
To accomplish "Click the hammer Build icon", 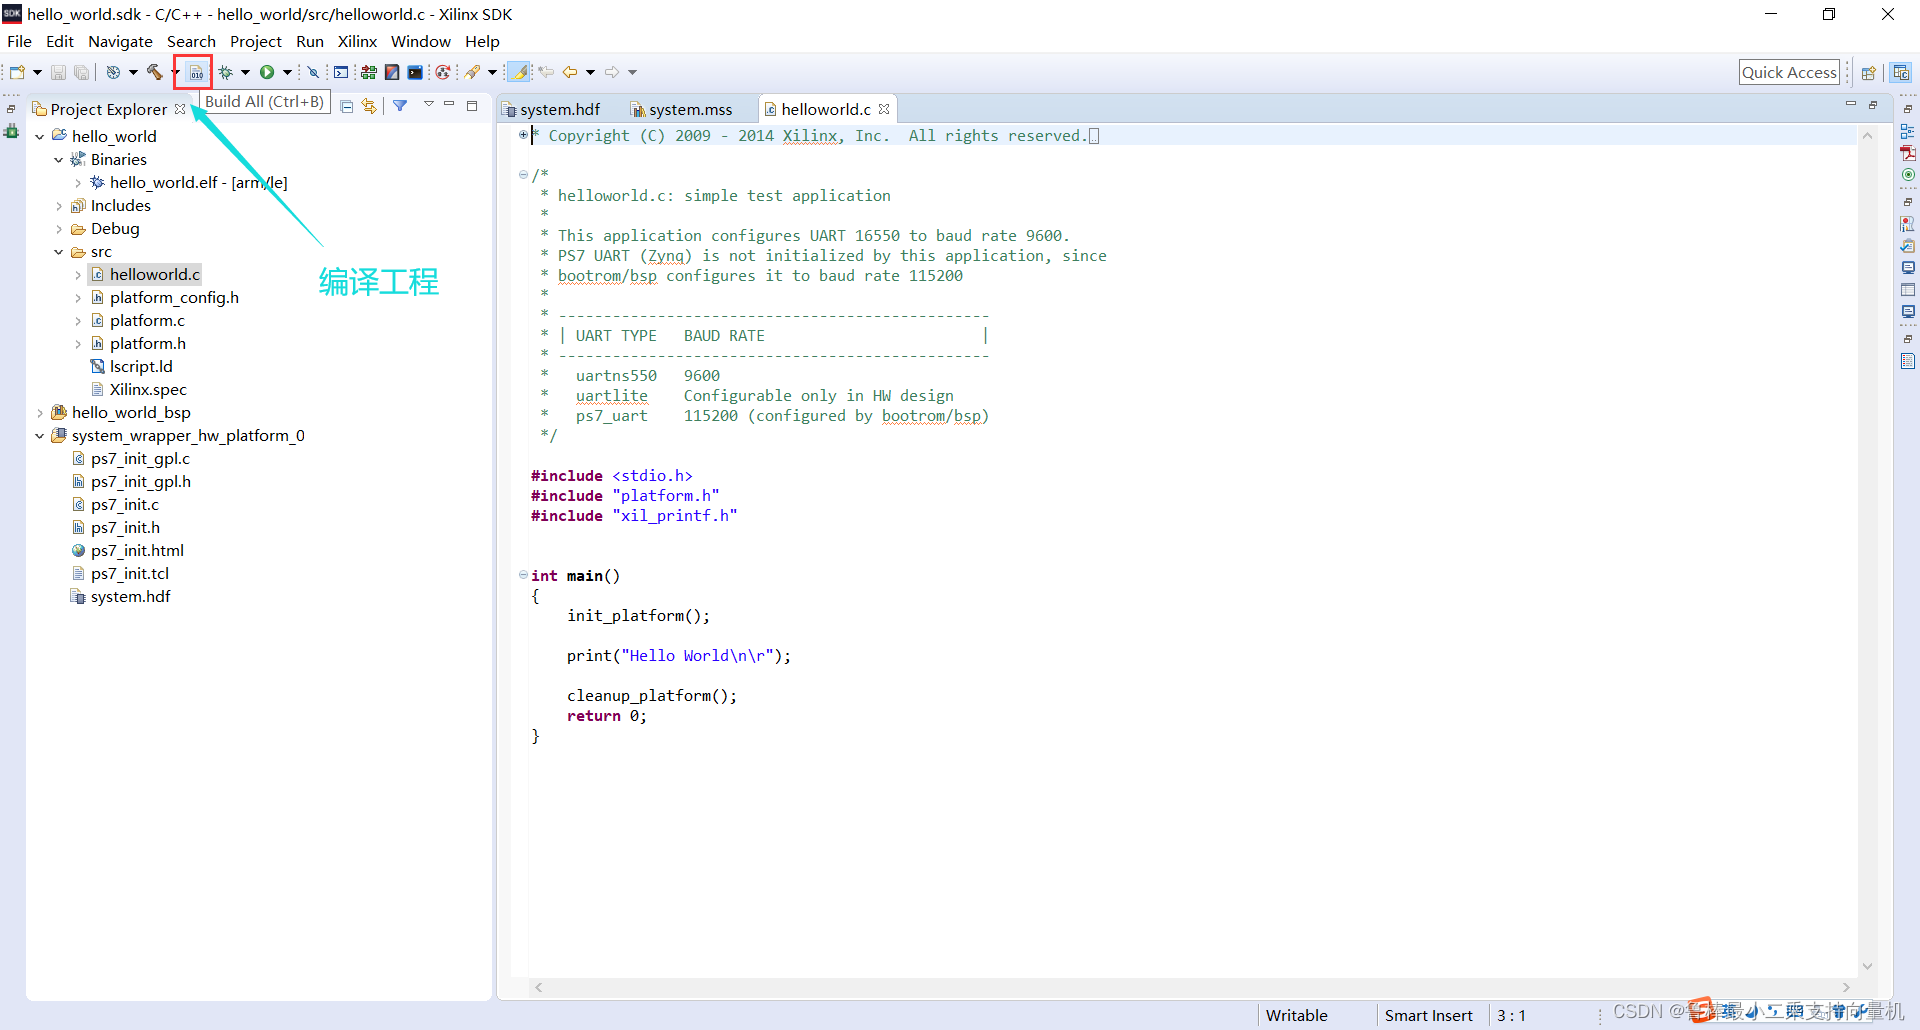I will [x=154, y=72].
